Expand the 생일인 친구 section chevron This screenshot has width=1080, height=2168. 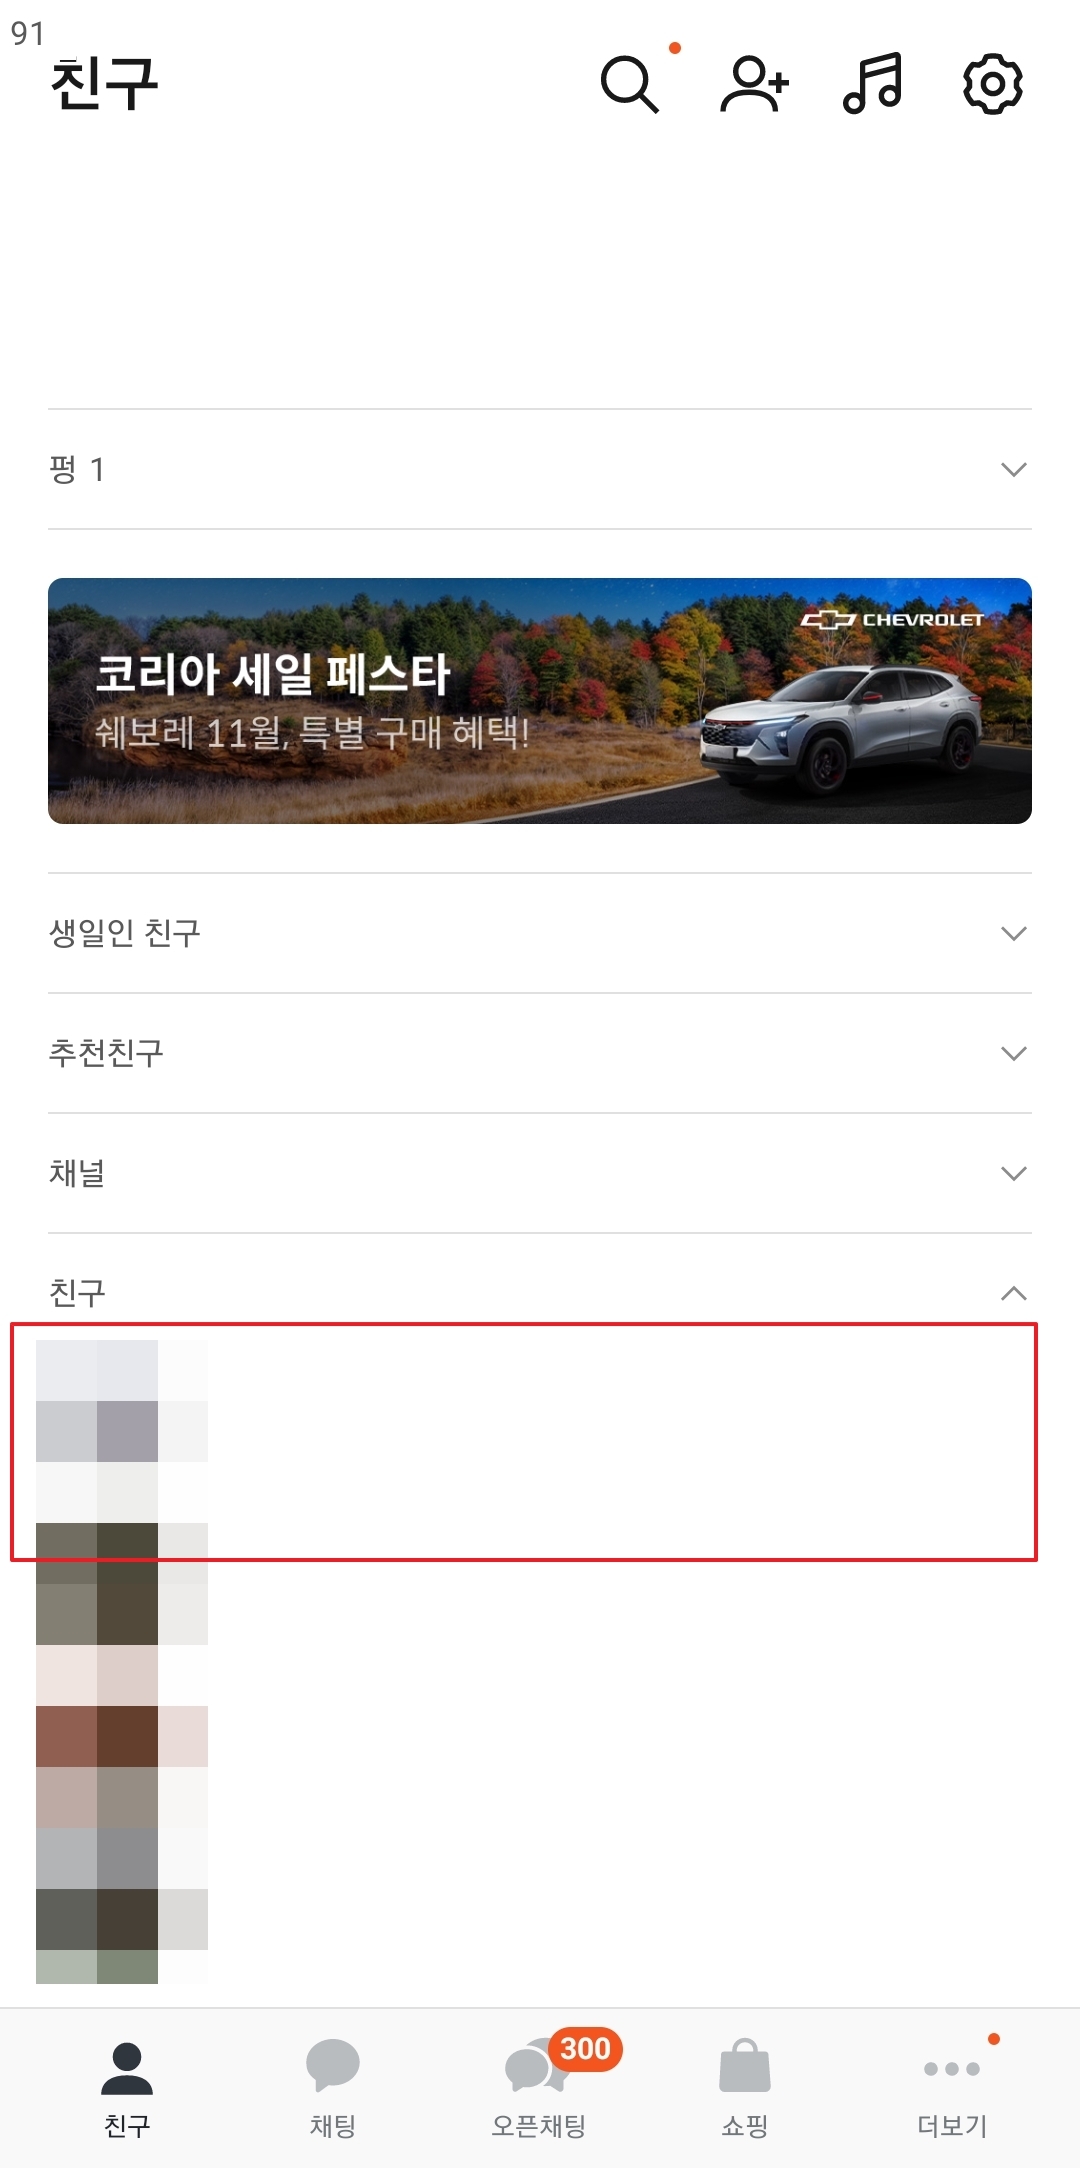point(1014,933)
